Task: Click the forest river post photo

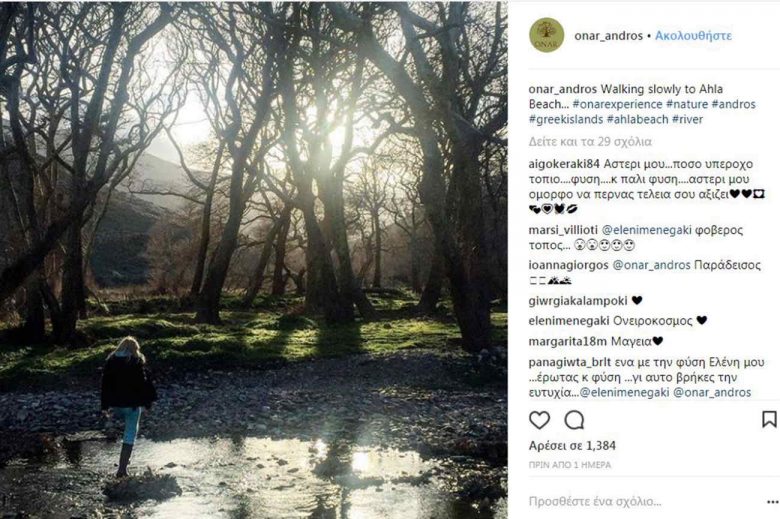Action: pyautogui.click(x=253, y=259)
